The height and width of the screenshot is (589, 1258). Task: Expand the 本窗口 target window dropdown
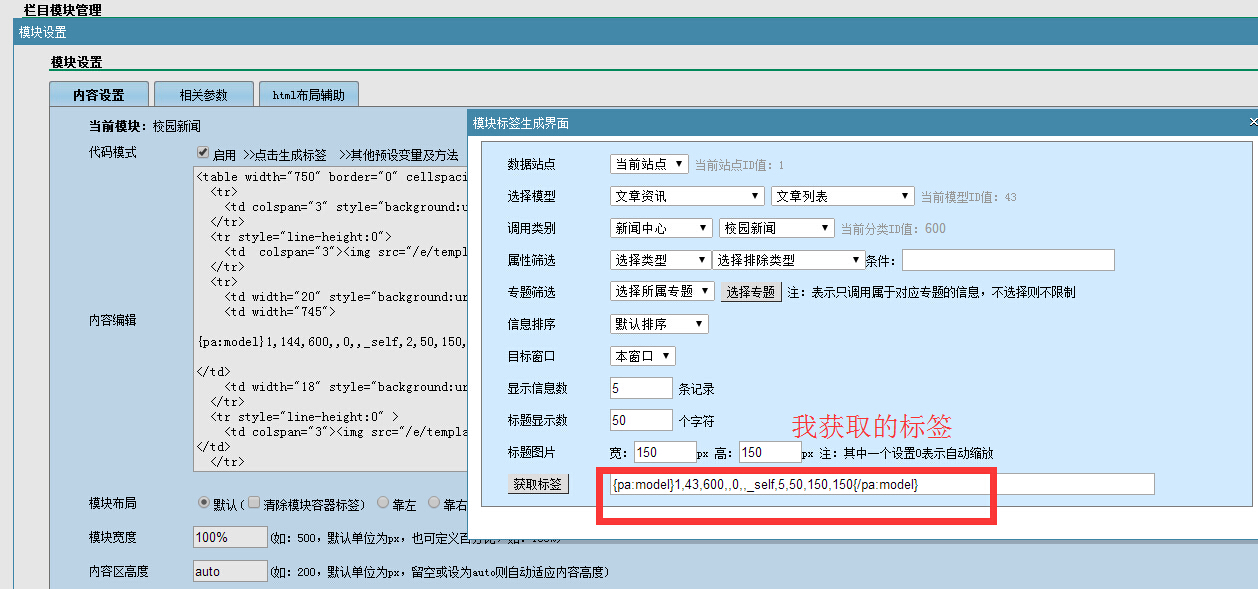pos(643,356)
